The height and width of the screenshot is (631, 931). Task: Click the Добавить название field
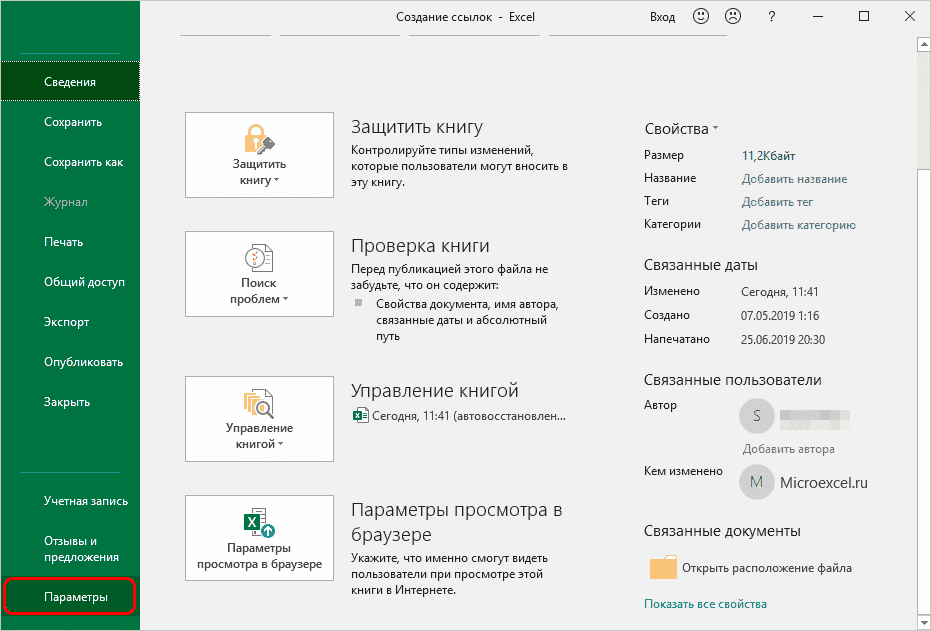pos(794,179)
